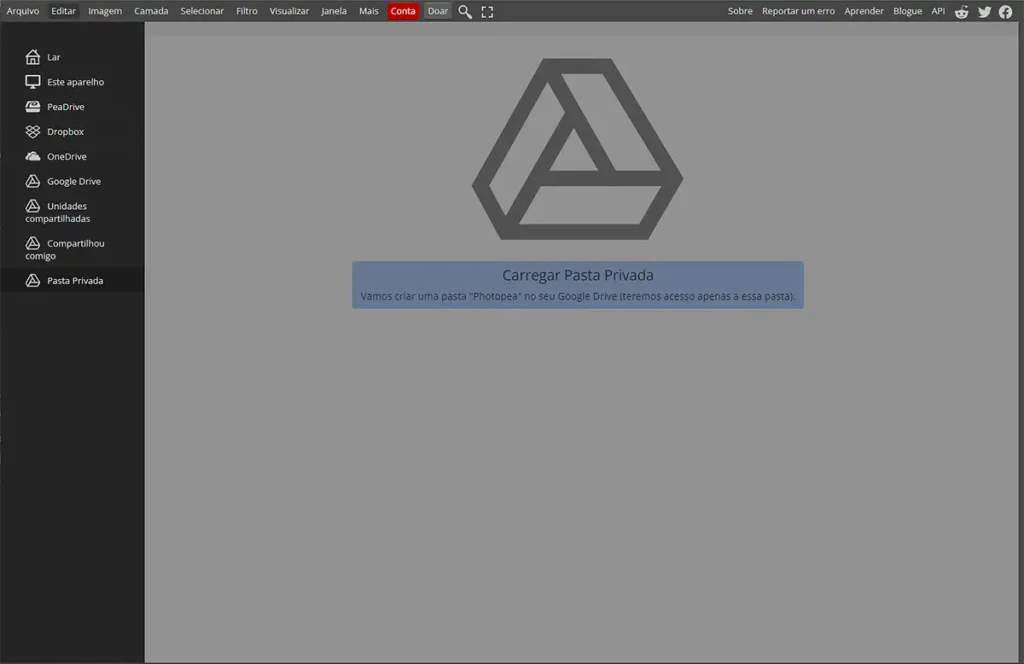Open the Reddit link icon
The image size is (1024, 664).
pos(961,12)
